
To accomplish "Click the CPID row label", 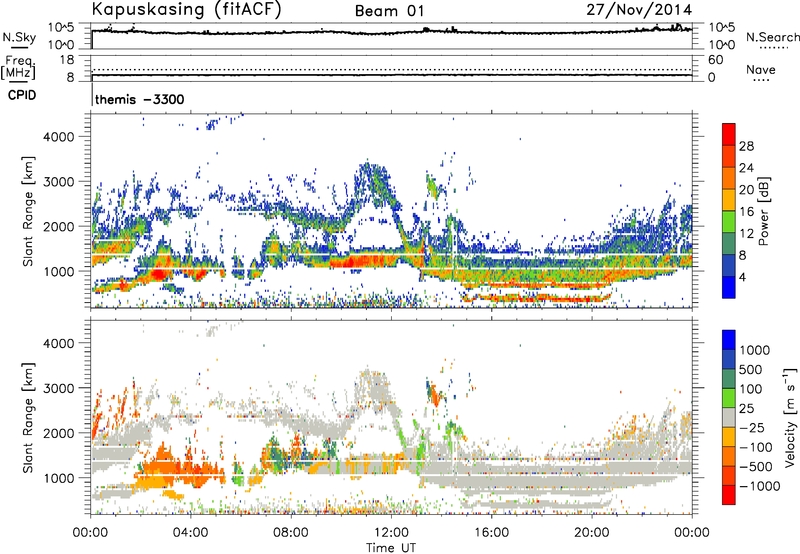I will tap(22, 95).
